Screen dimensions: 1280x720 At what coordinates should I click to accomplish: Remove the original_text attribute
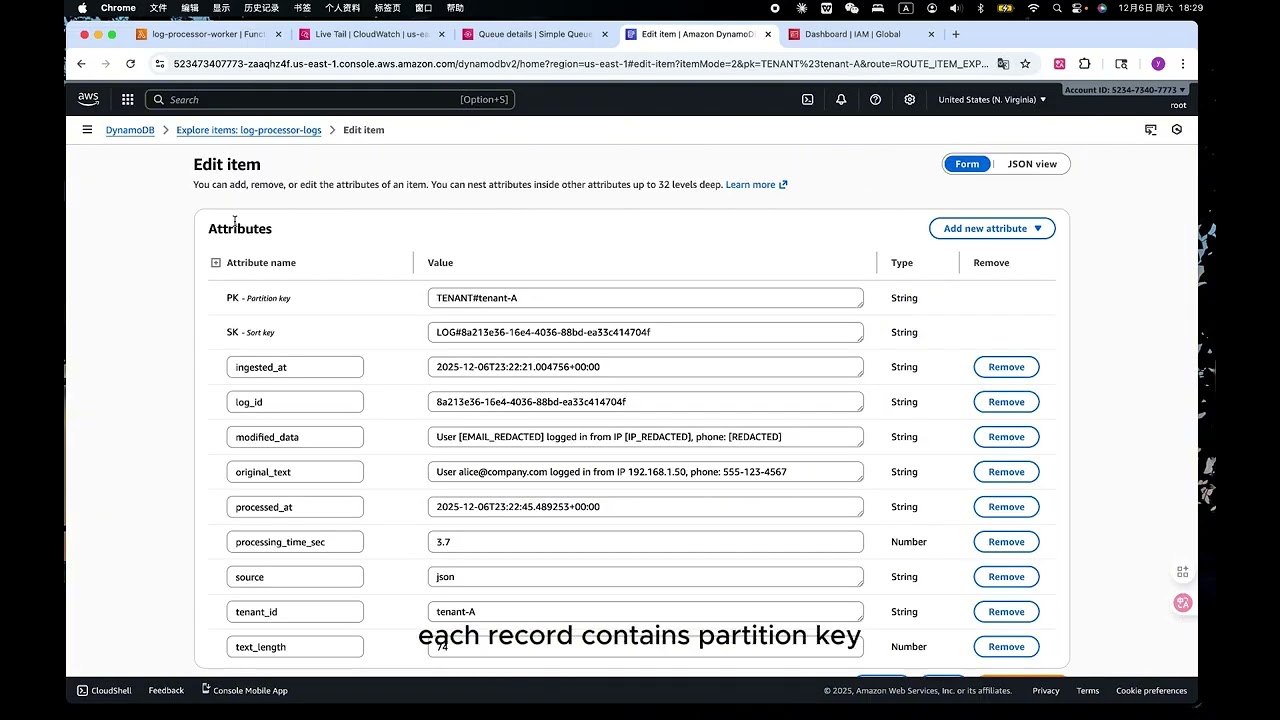point(1006,472)
